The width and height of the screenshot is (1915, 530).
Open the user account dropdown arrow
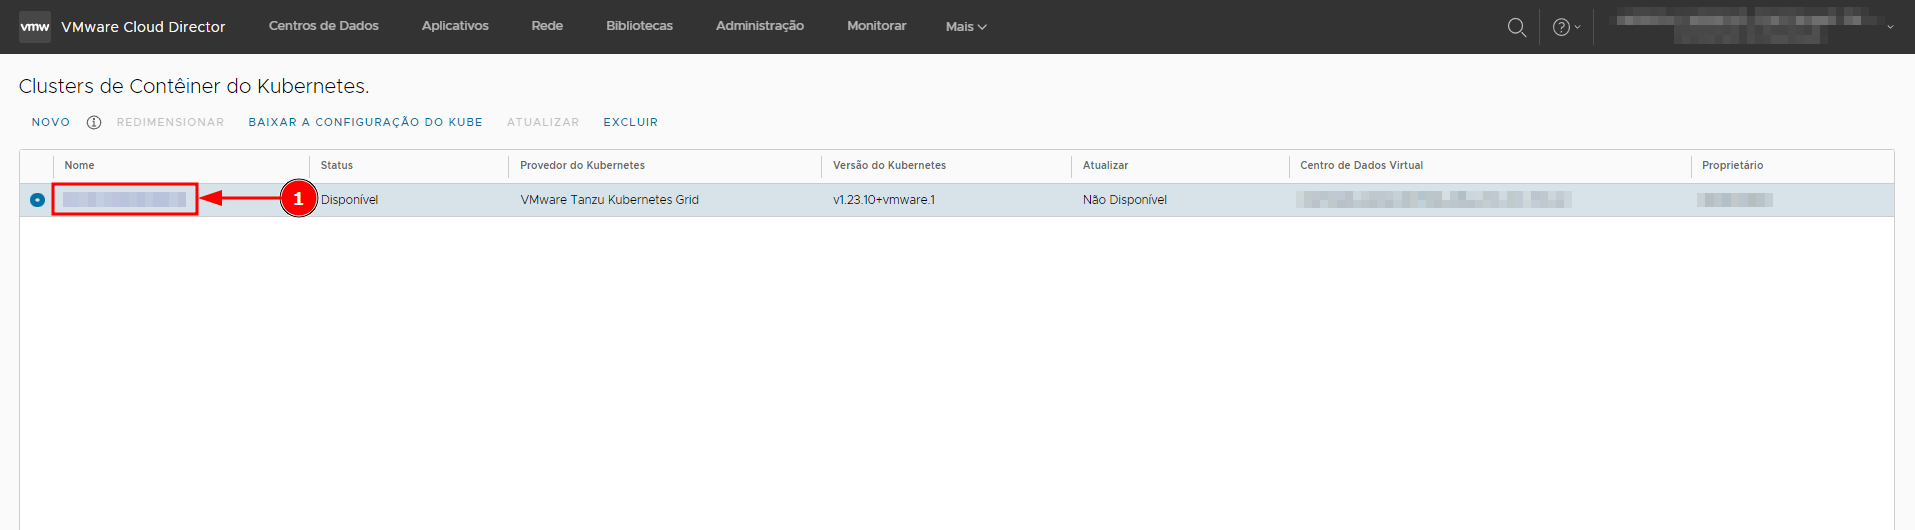1890,27
